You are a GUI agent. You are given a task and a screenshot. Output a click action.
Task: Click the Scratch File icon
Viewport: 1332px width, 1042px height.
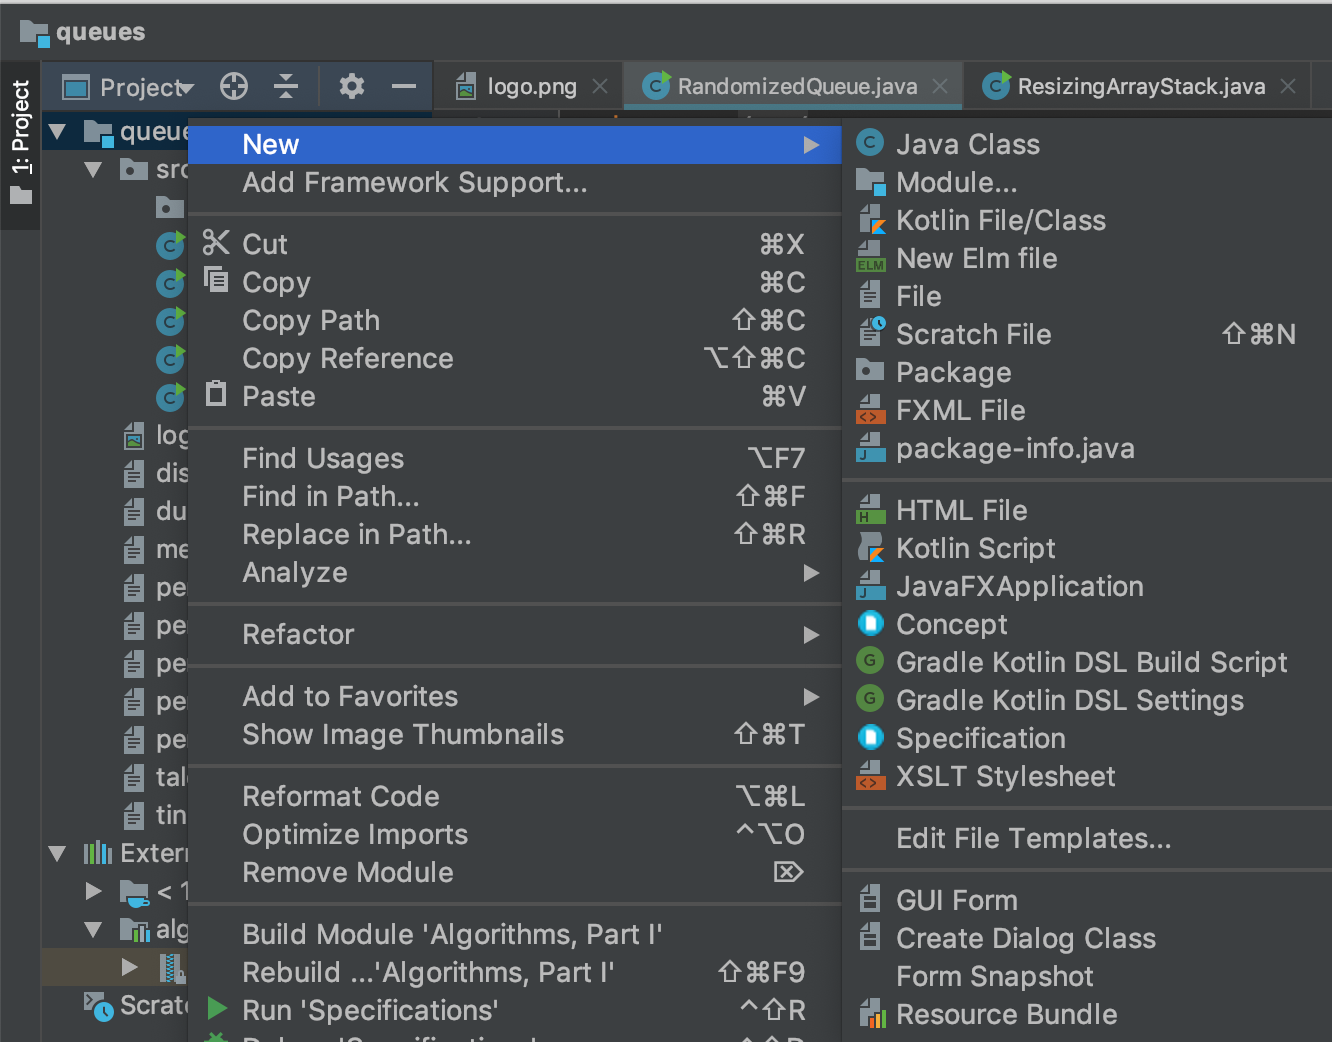coord(872,332)
